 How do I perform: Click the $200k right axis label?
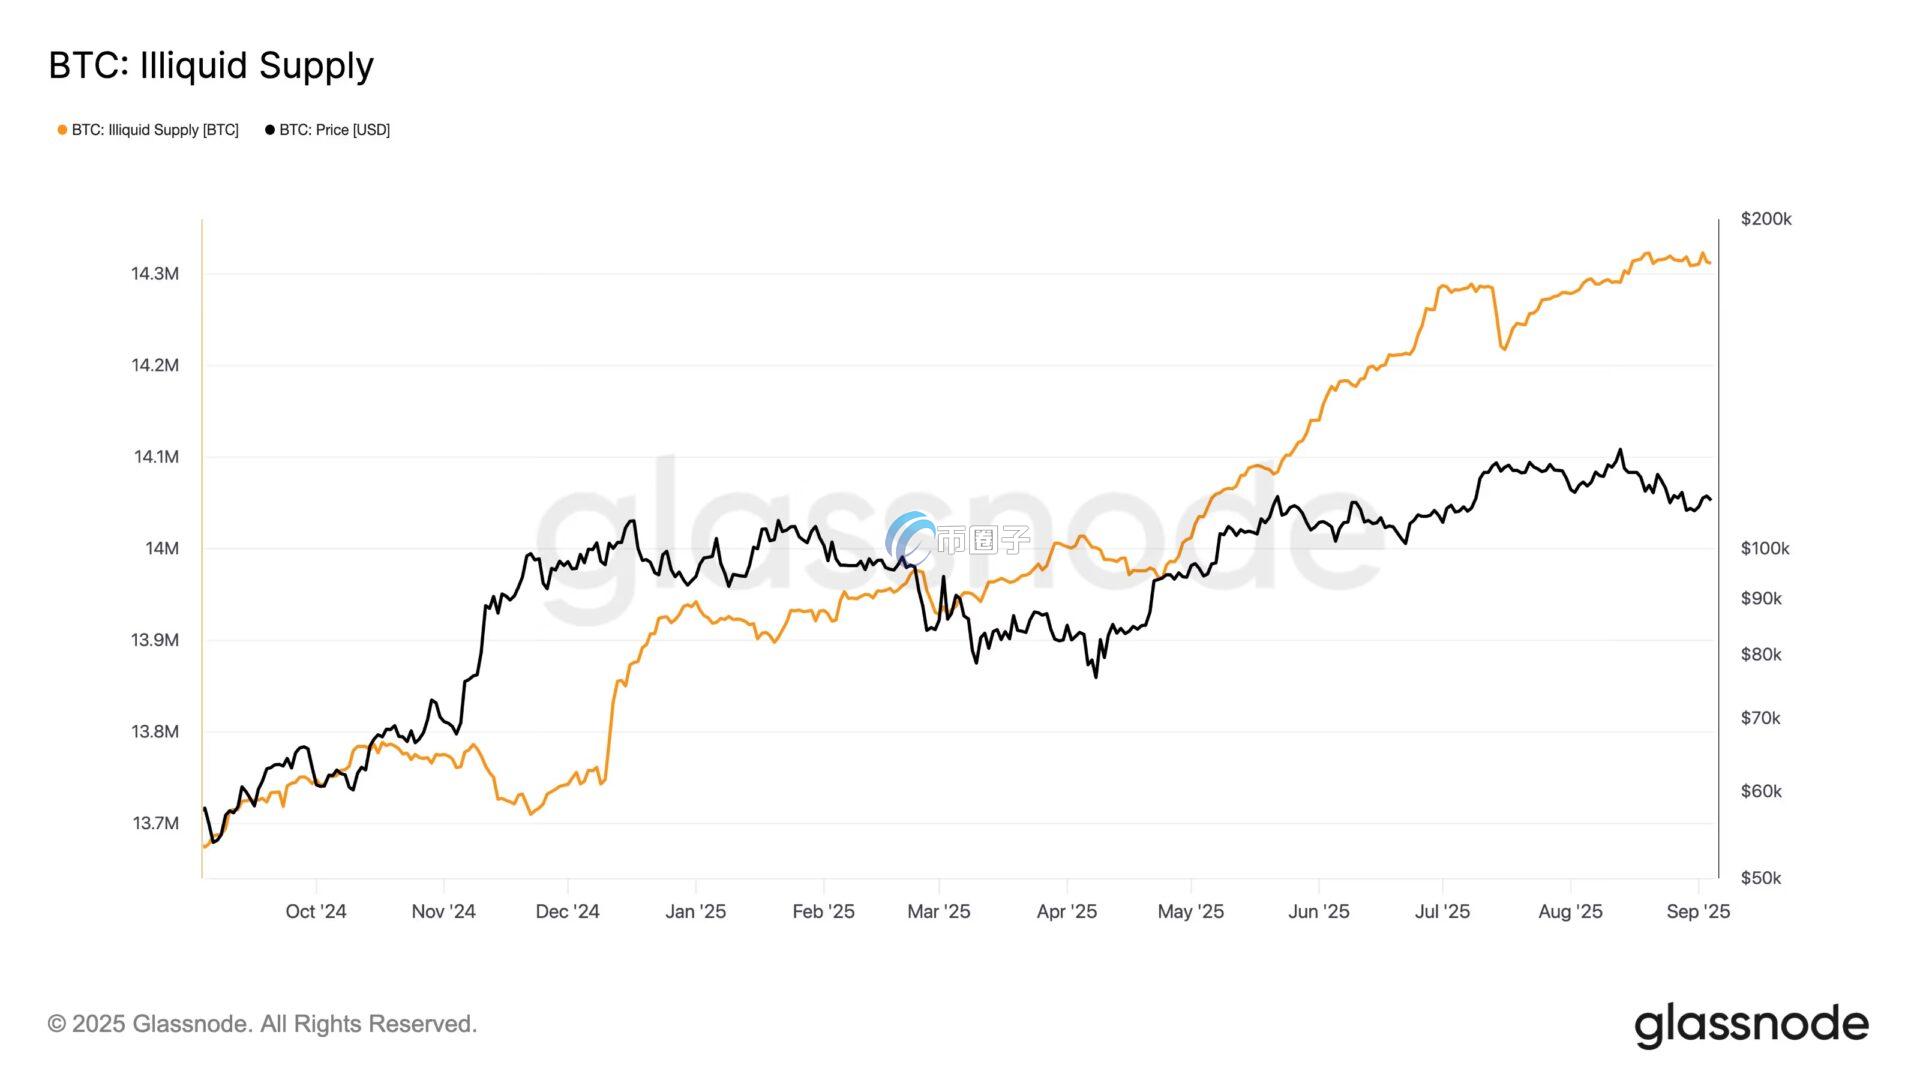pyautogui.click(x=1766, y=219)
